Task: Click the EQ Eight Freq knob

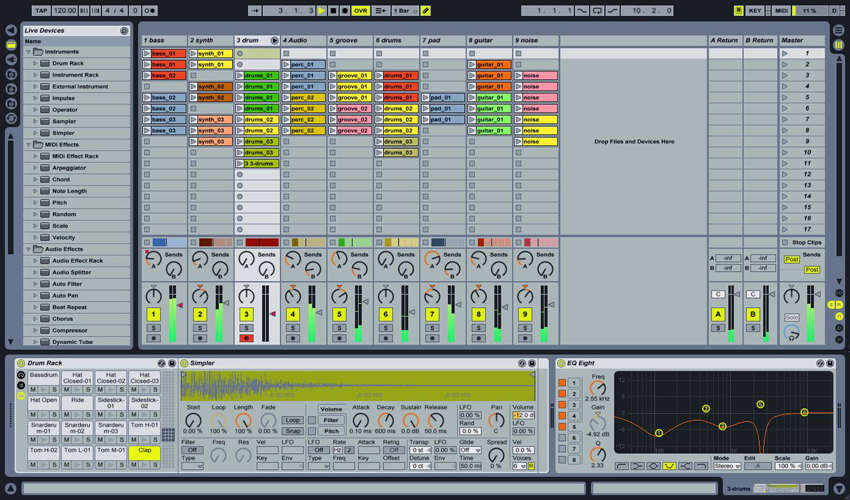Action: (x=597, y=386)
